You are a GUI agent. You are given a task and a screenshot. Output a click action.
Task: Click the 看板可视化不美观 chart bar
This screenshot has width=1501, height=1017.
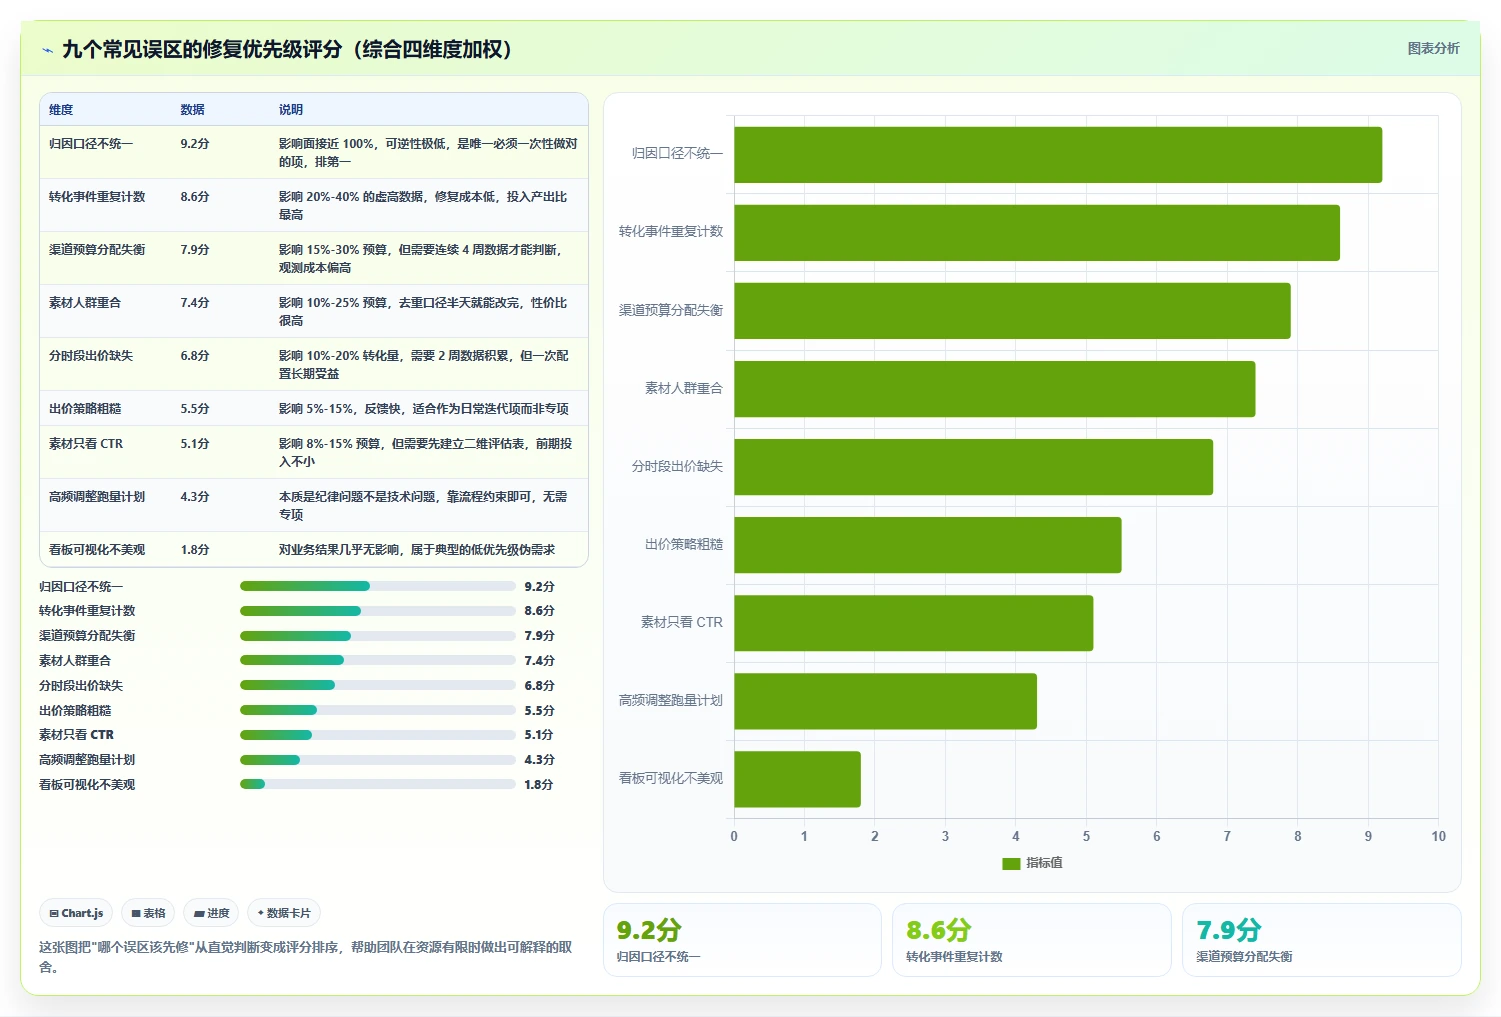[797, 779]
